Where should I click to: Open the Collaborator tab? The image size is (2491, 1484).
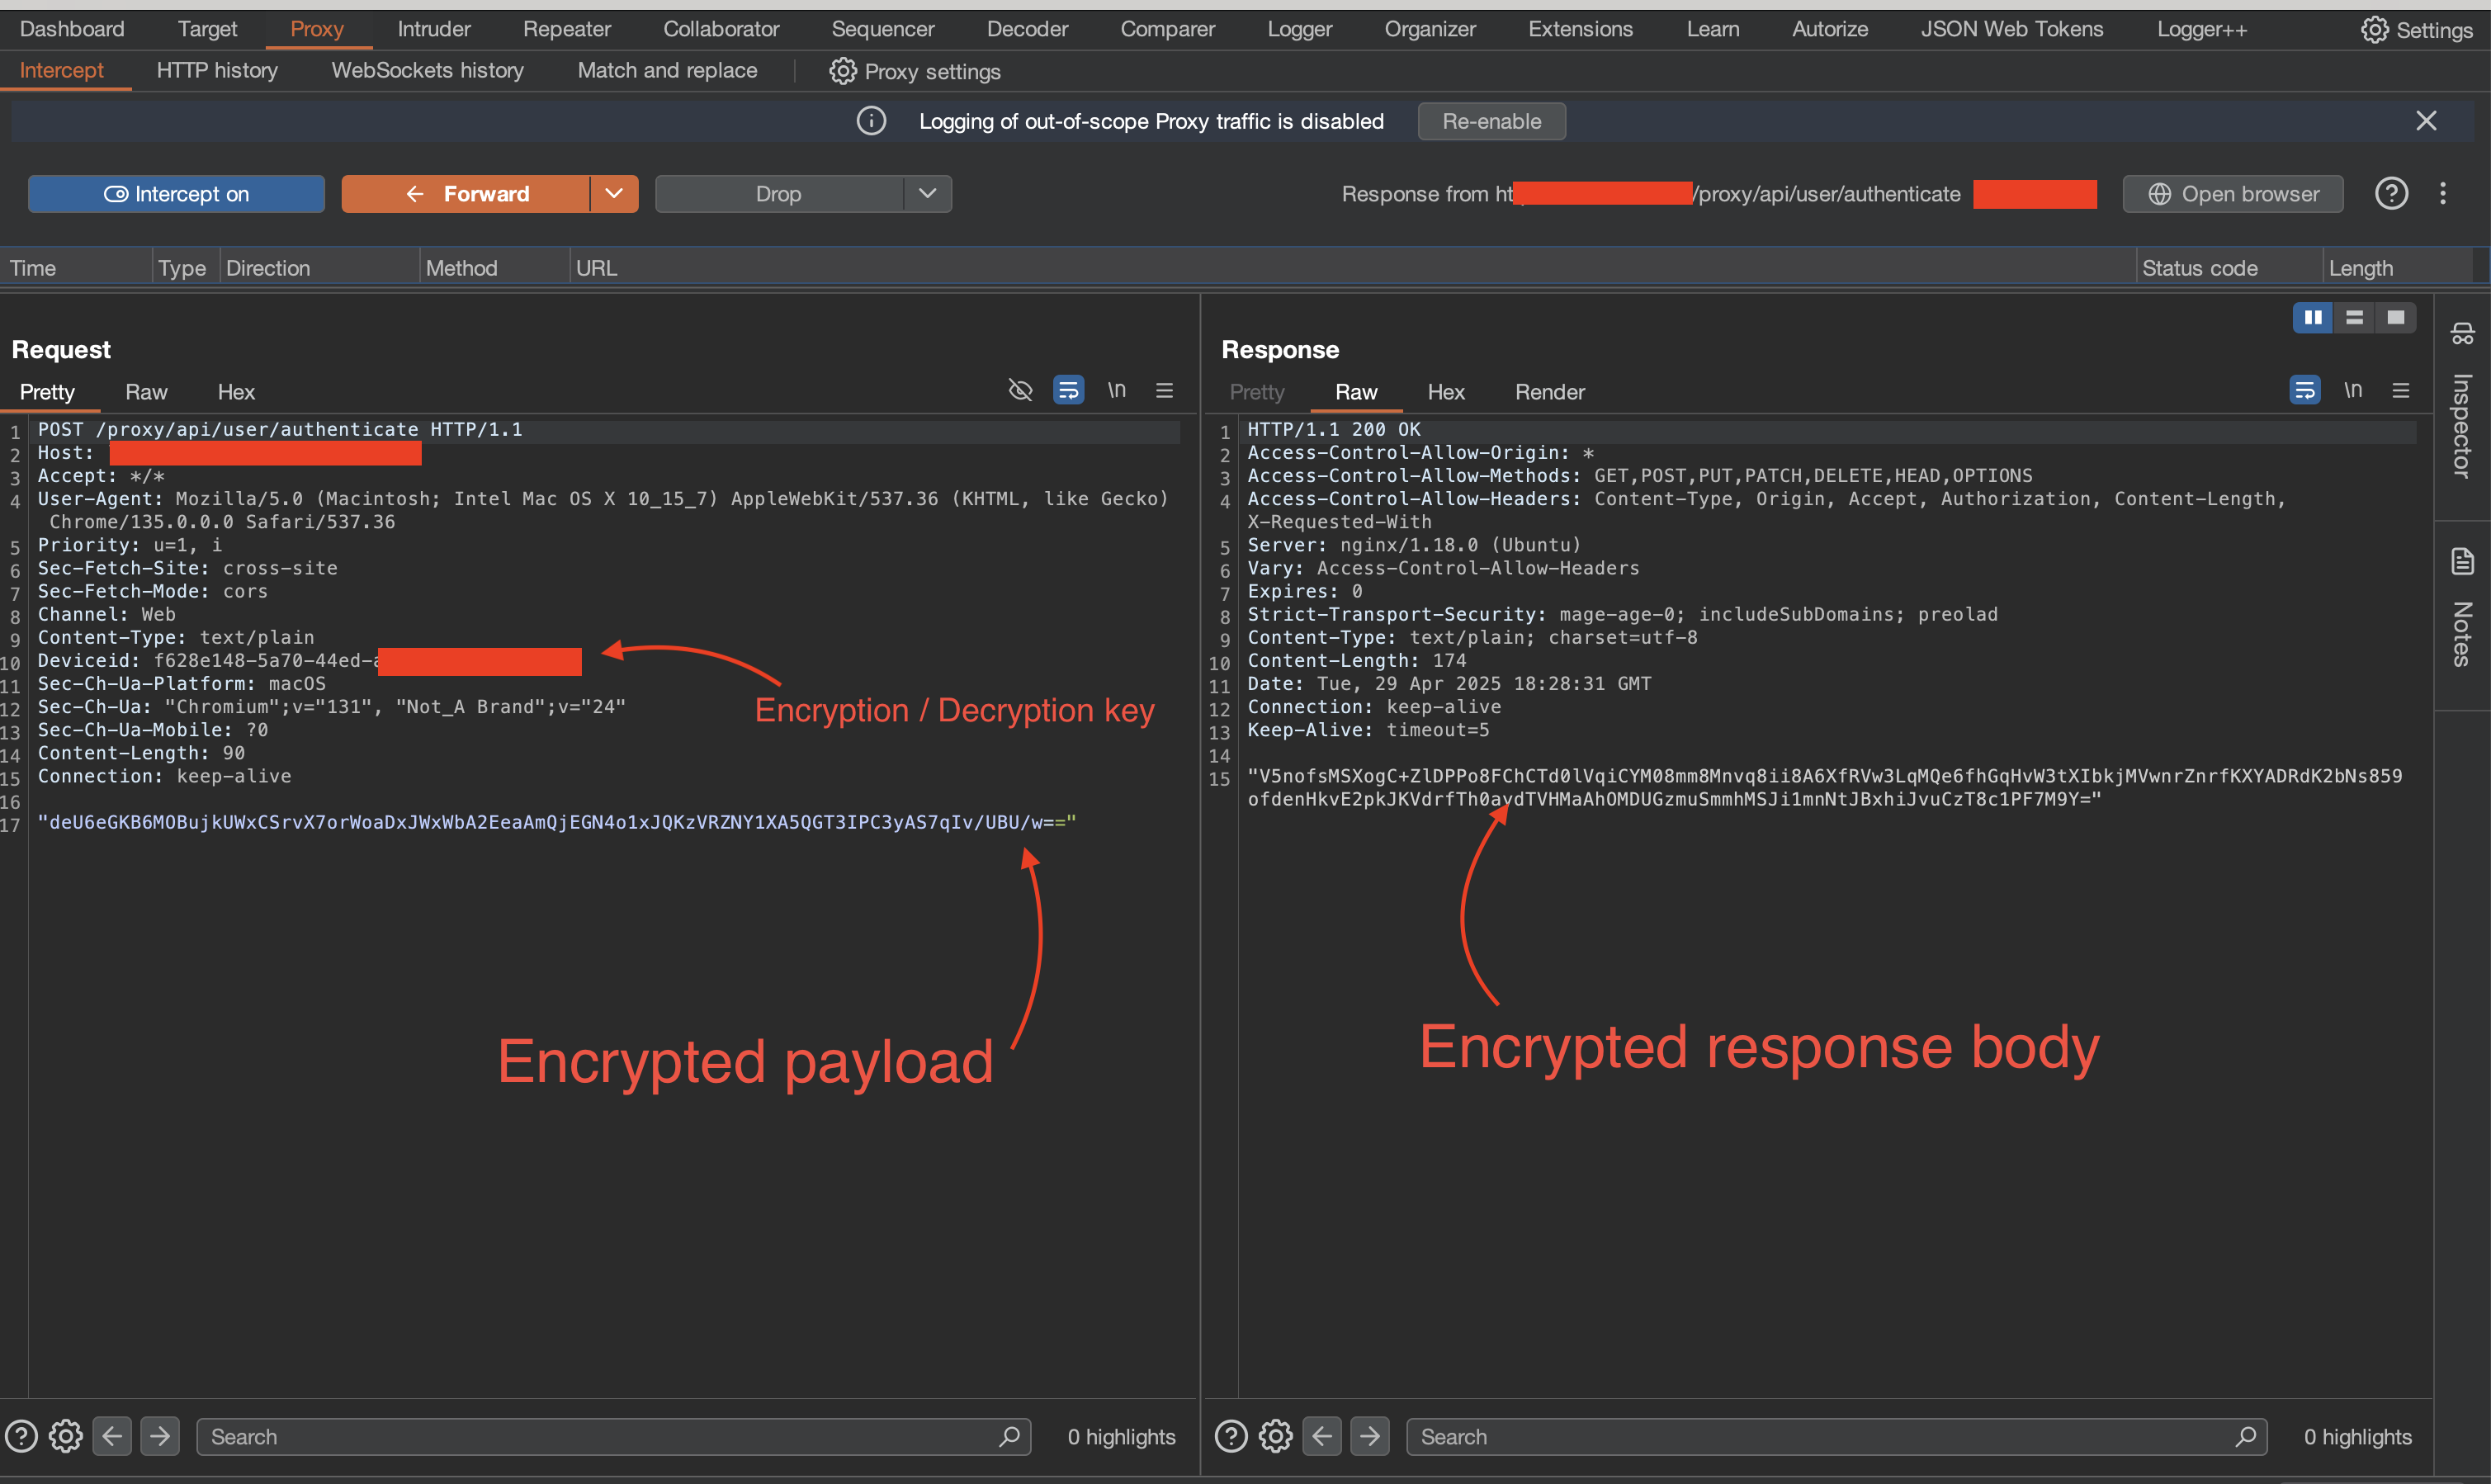coord(721,29)
